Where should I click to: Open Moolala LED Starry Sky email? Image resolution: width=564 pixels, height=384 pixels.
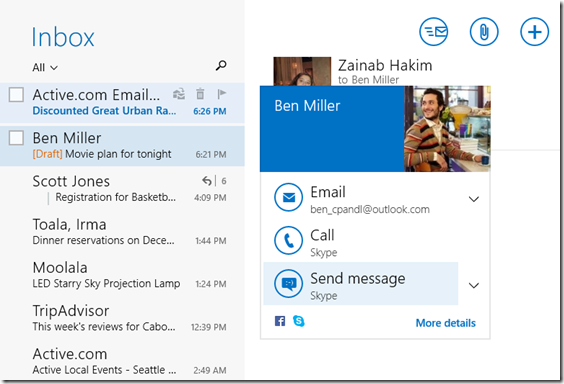pos(122,275)
